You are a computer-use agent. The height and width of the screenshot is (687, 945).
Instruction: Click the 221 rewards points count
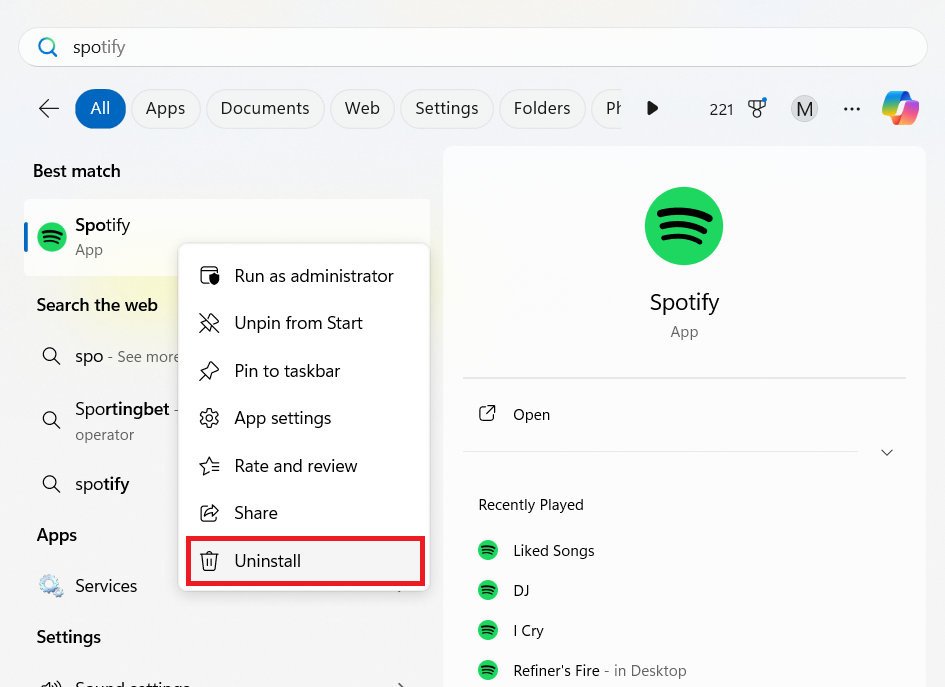(721, 109)
